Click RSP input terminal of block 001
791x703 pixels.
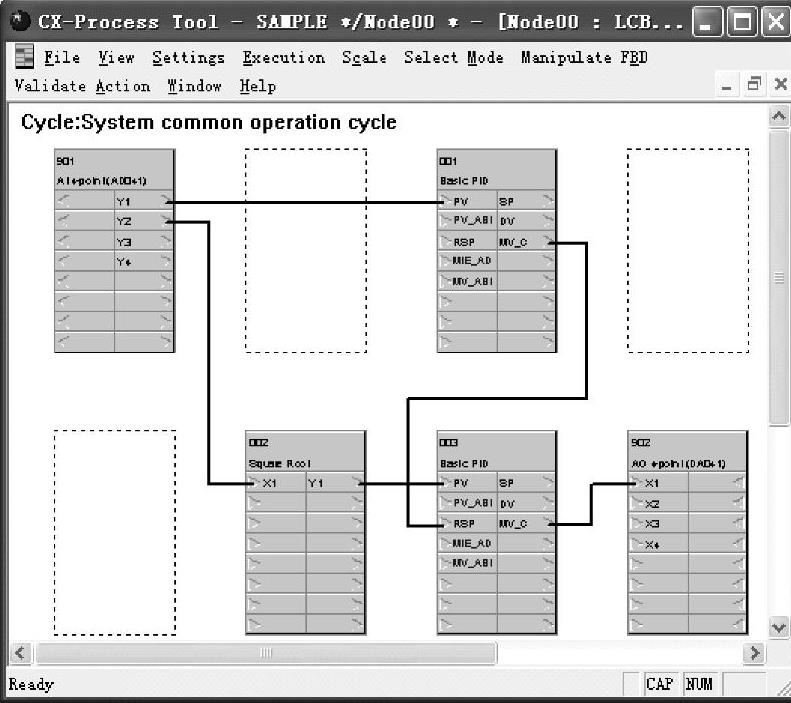pos(467,242)
